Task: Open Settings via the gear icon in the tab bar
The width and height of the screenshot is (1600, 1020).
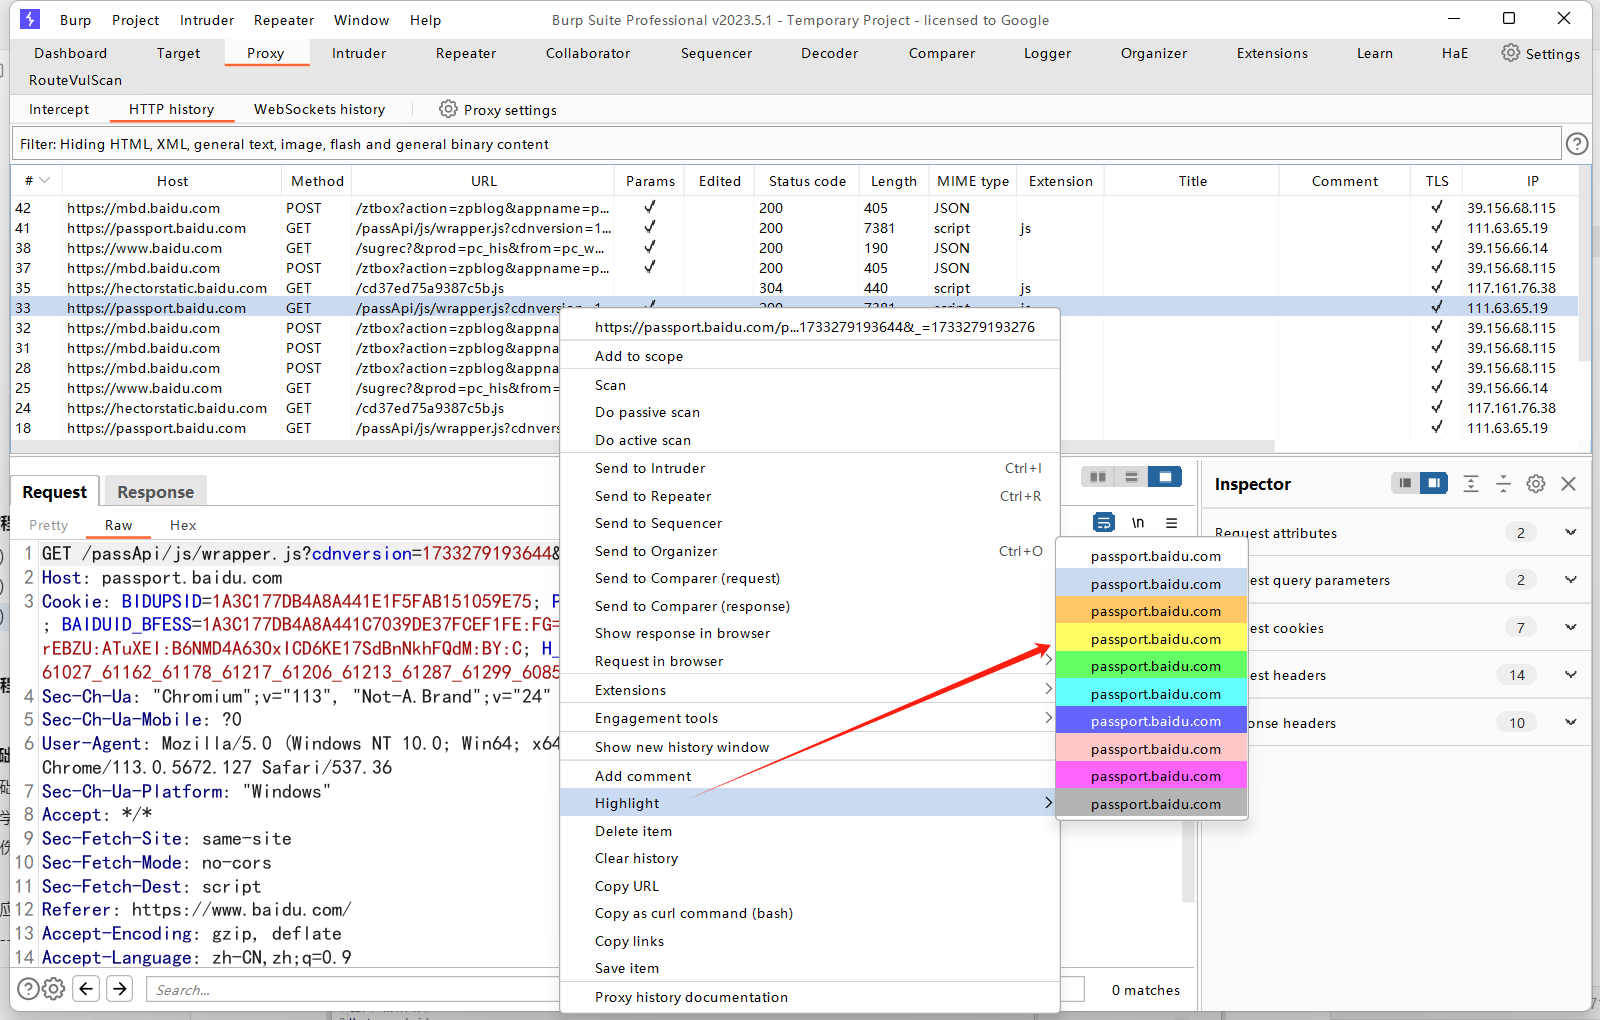Action: coord(1510,53)
